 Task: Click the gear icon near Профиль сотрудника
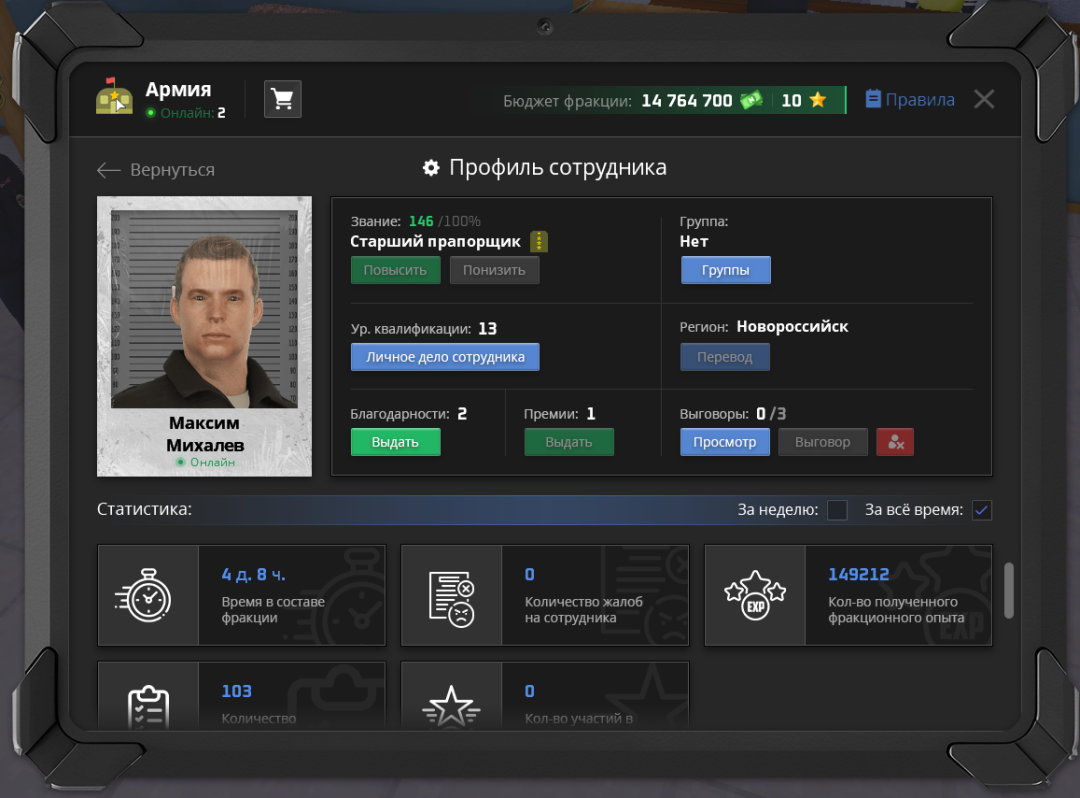click(x=431, y=168)
